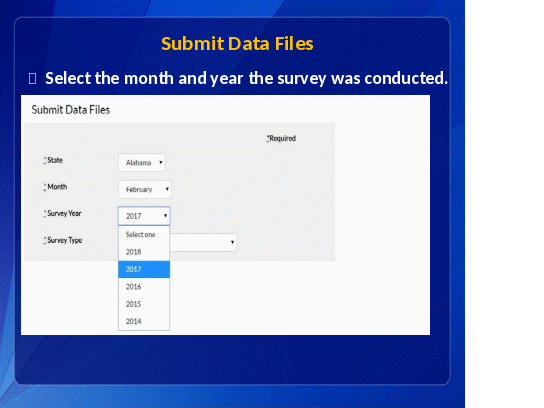Click the instruction about month and year
This screenshot has height=408, width=544.
click(x=246, y=78)
